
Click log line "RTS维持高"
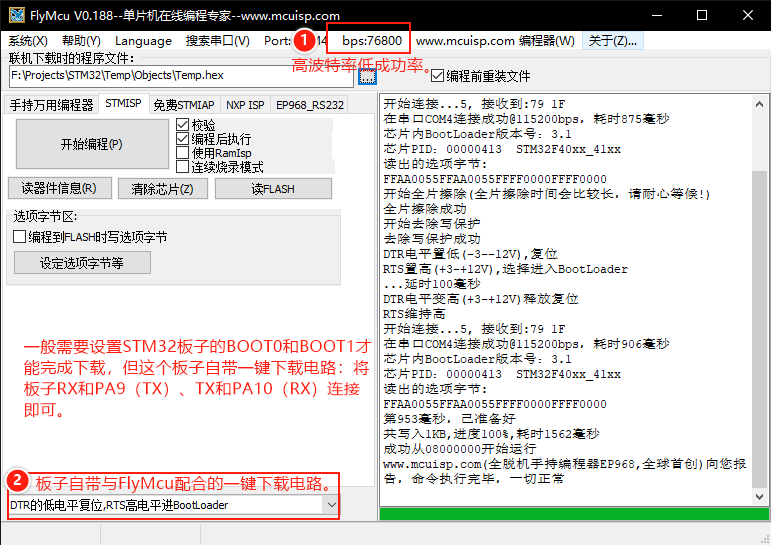coord(414,314)
